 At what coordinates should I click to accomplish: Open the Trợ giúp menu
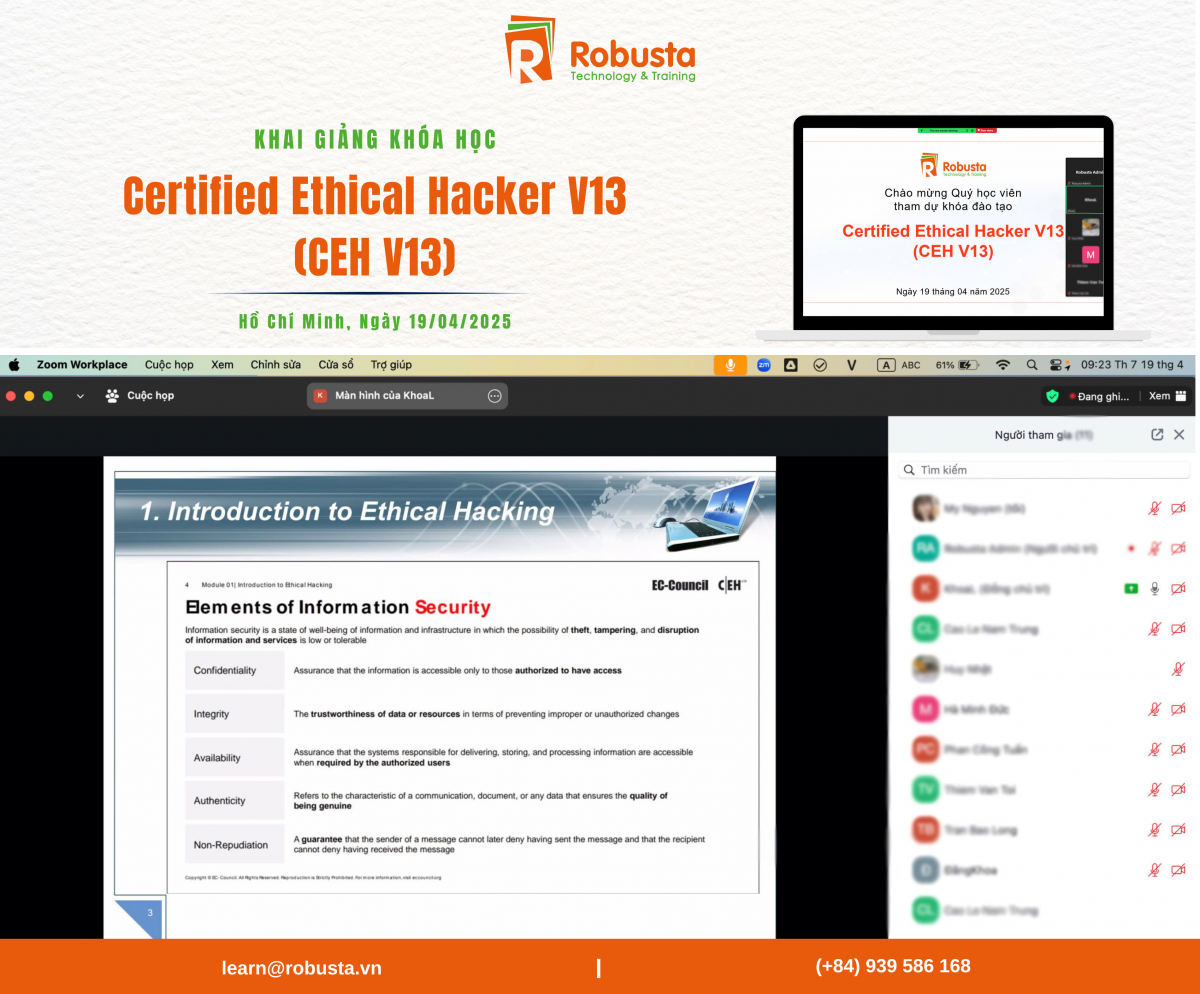391,365
